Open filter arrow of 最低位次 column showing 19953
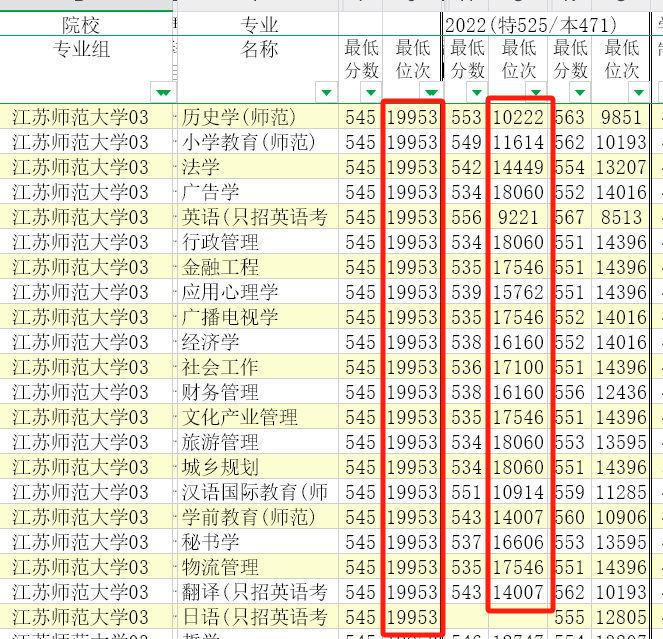This screenshot has width=663, height=639. [431, 93]
